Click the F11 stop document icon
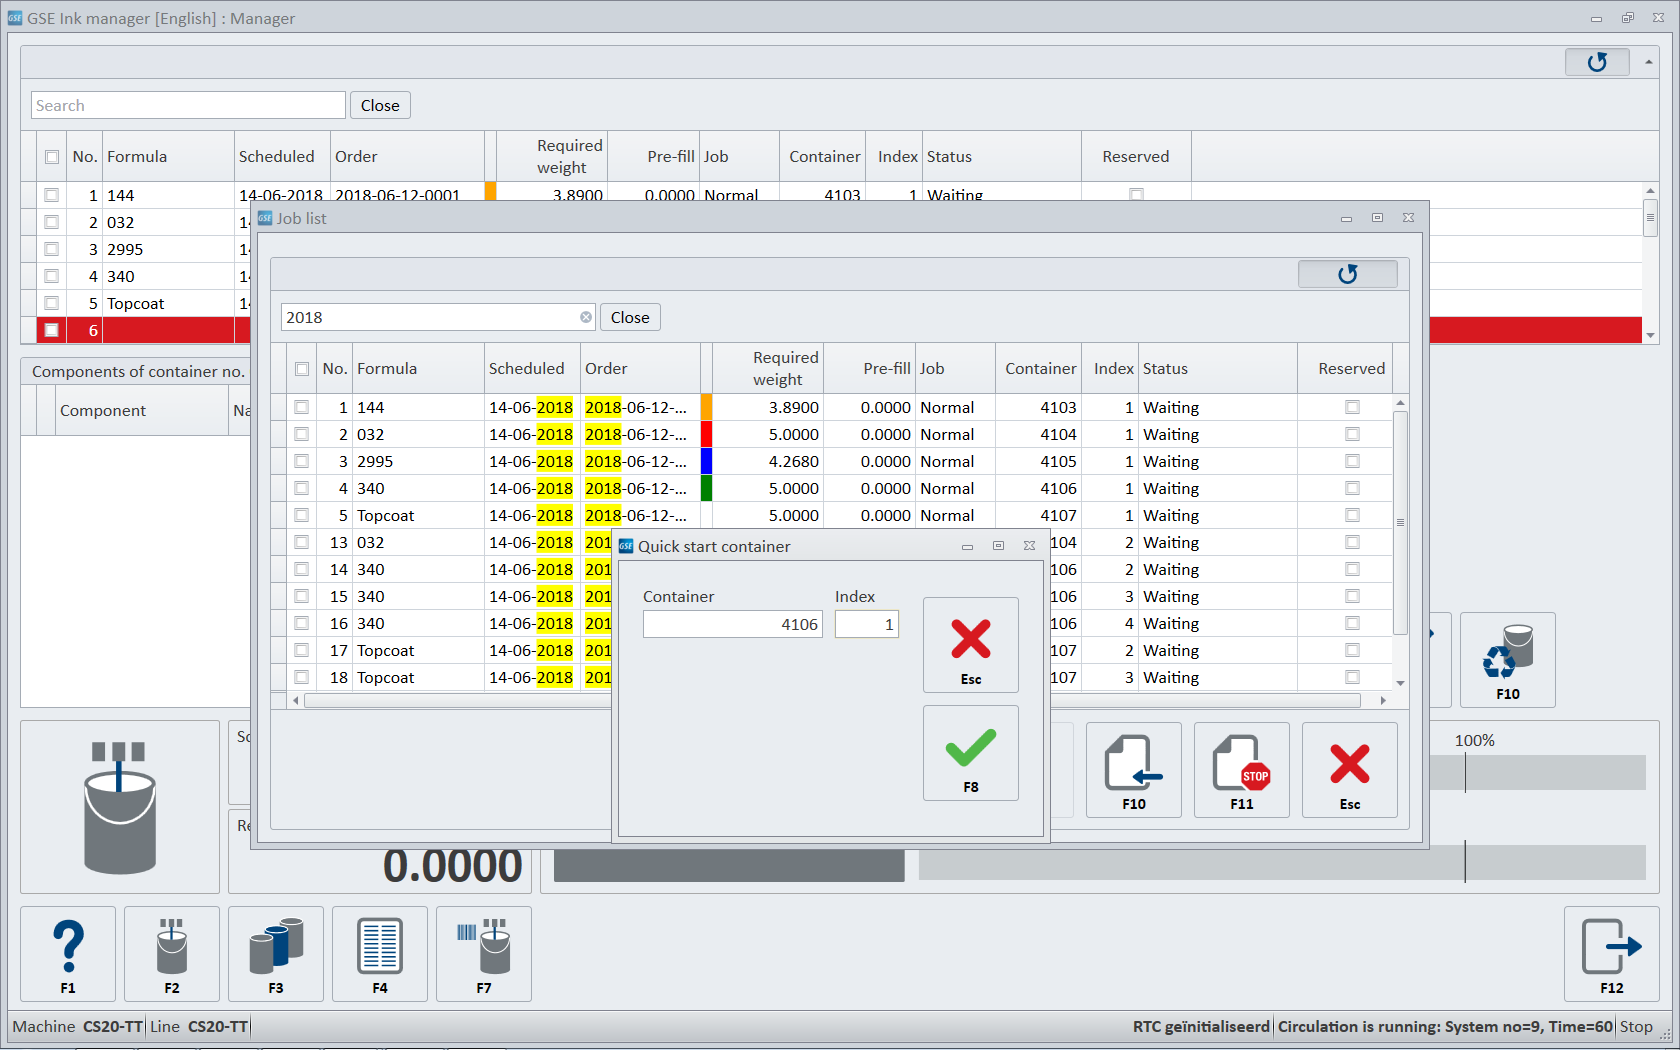 click(x=1241, y=770)
